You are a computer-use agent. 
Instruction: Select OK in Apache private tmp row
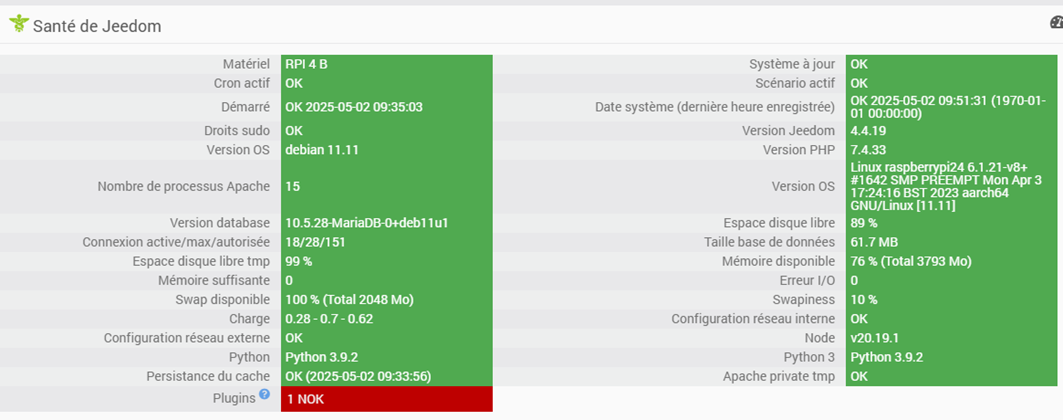(x=859, y=376)
